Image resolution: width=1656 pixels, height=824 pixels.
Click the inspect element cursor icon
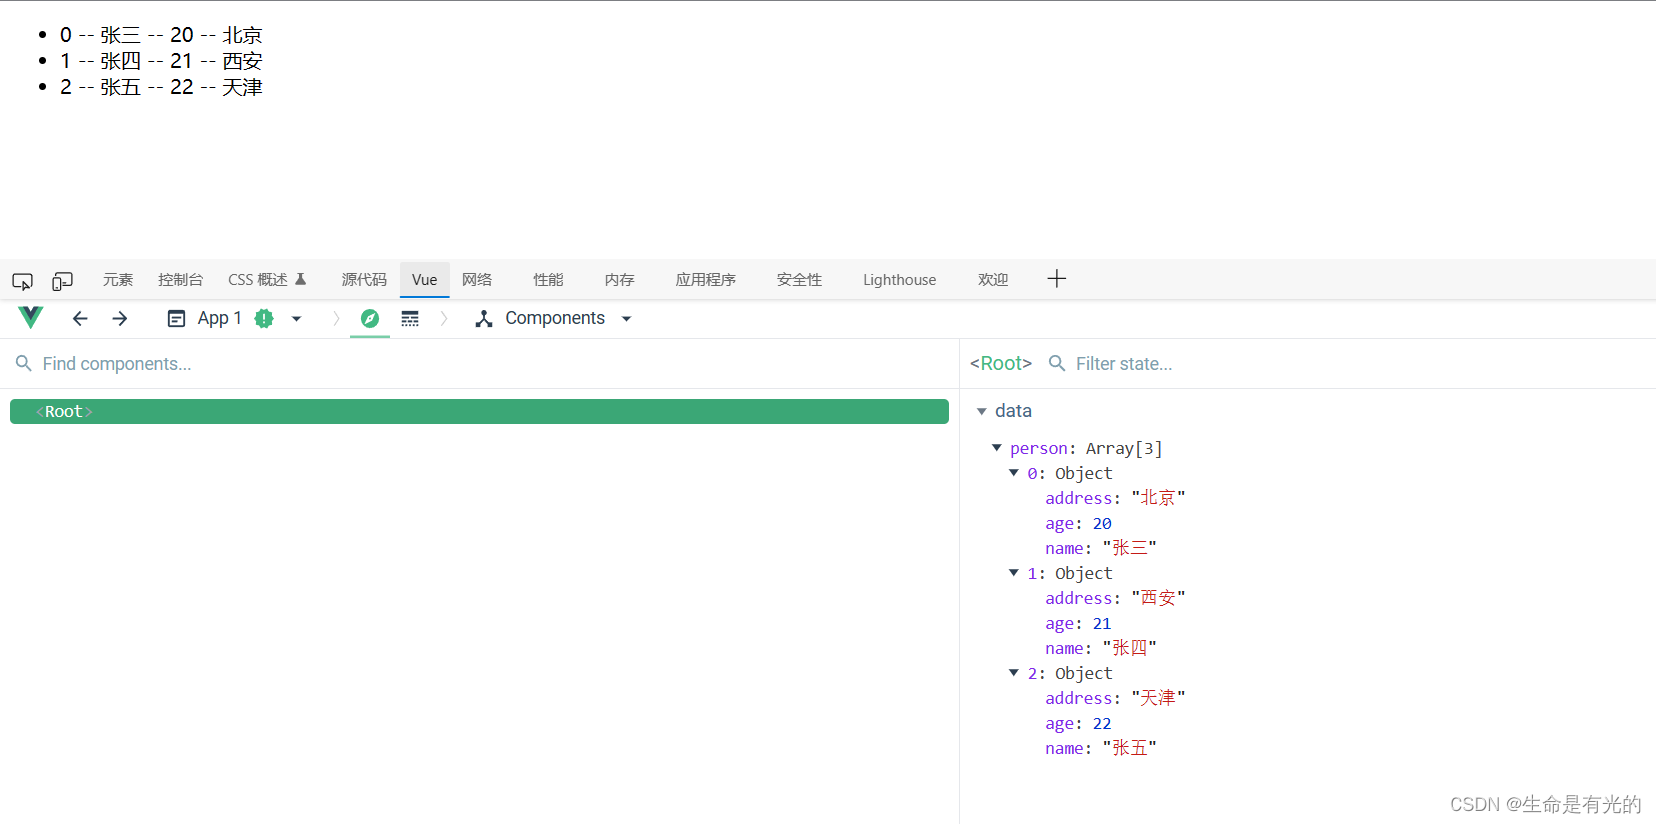pos(22,281)
